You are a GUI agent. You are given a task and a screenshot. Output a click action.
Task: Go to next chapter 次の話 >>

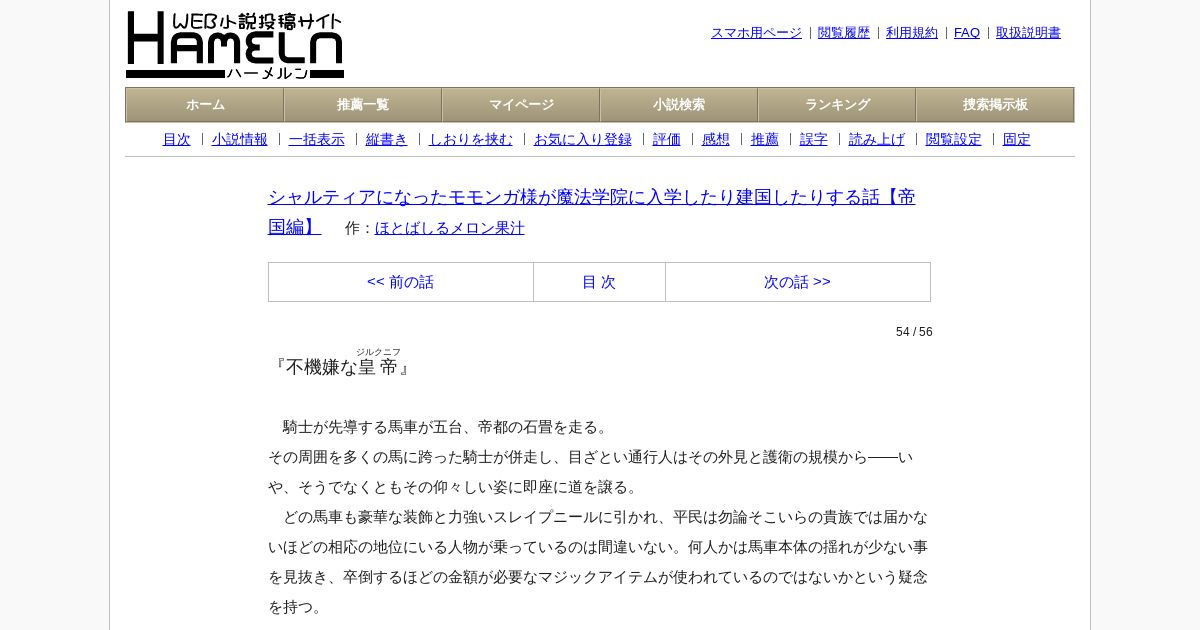[798, 282]
